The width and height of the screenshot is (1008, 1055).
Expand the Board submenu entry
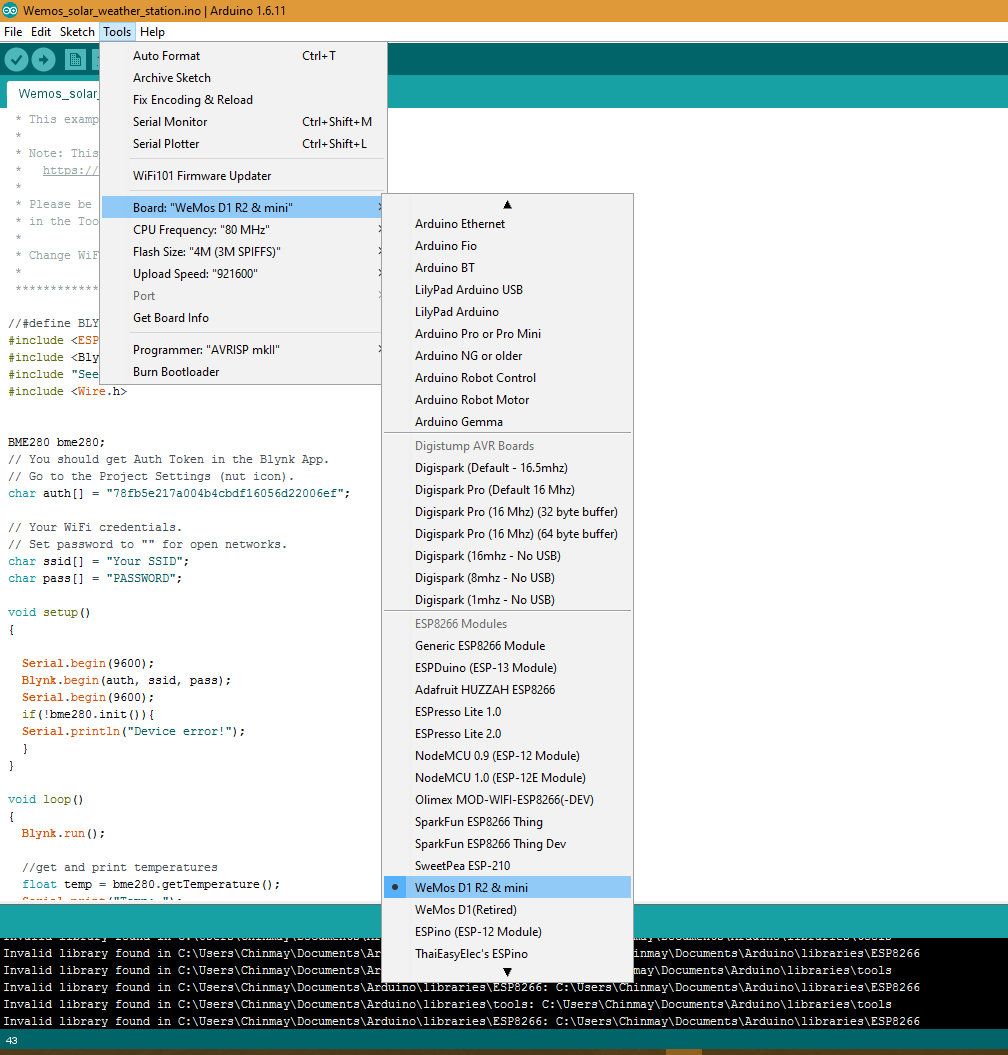pos(243,207)
